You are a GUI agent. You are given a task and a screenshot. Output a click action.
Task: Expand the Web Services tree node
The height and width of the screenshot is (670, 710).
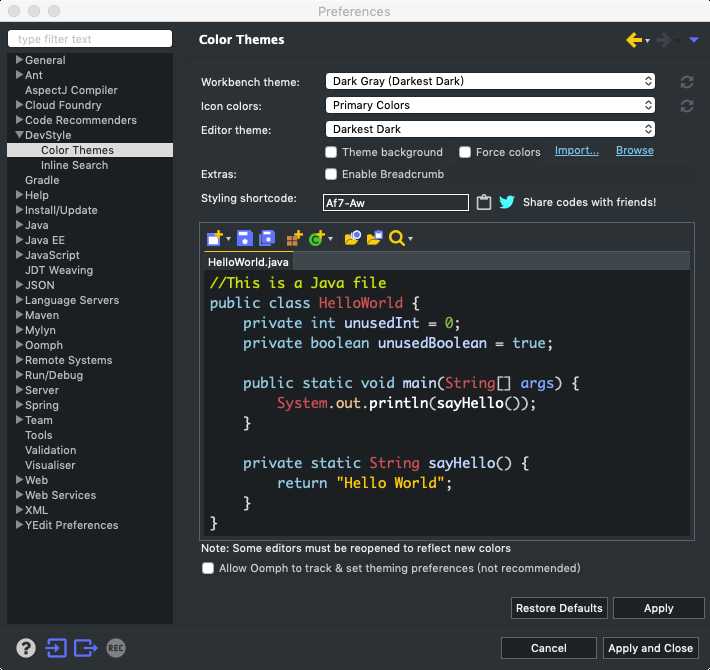pos(19,494)
